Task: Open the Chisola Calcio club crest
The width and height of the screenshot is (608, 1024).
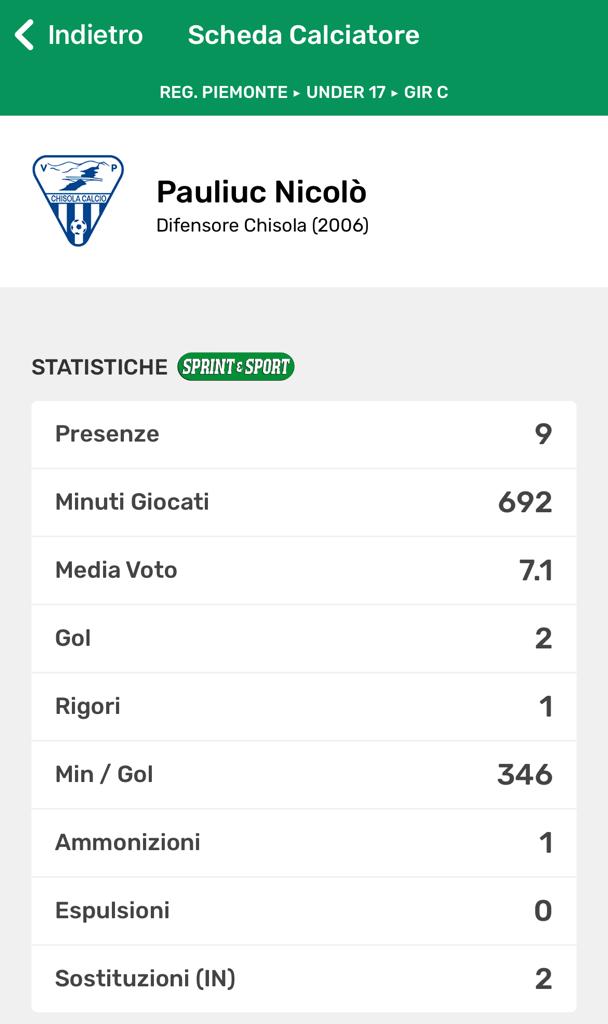Action: tap(78, 201)
